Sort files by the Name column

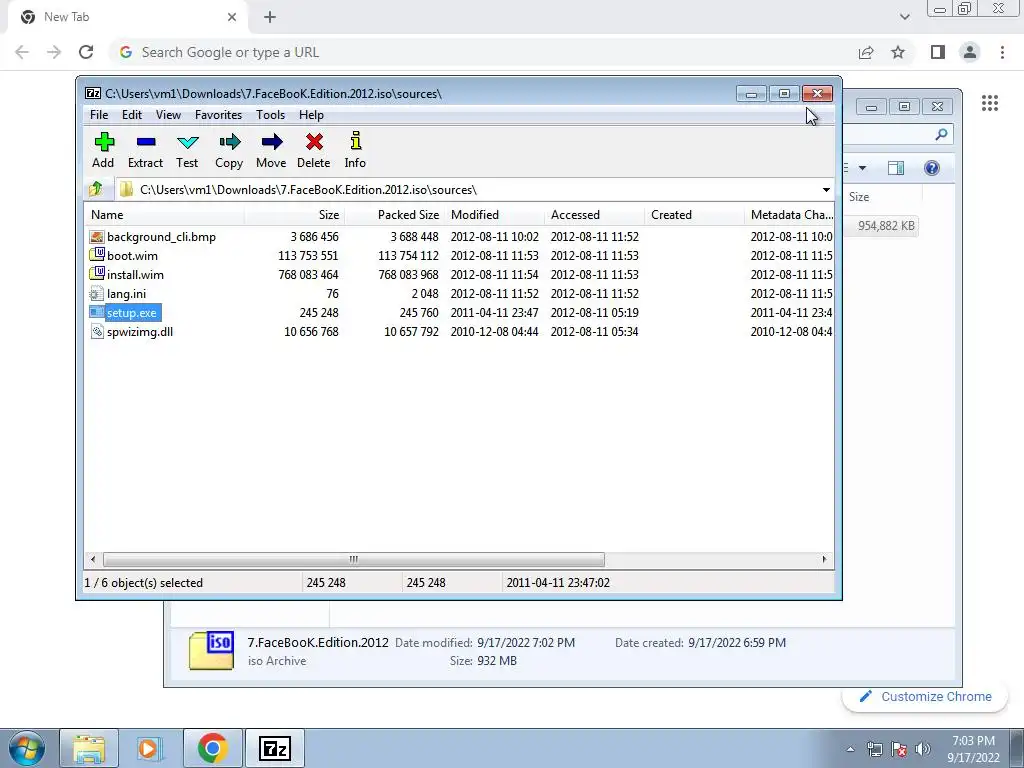point(165,215)
